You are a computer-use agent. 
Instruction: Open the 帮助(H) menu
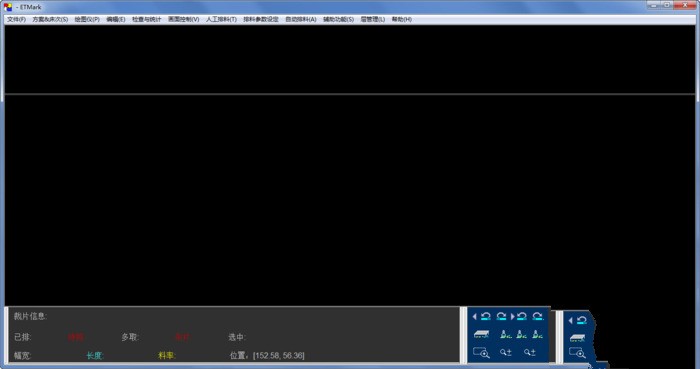[x=402, y=19]
